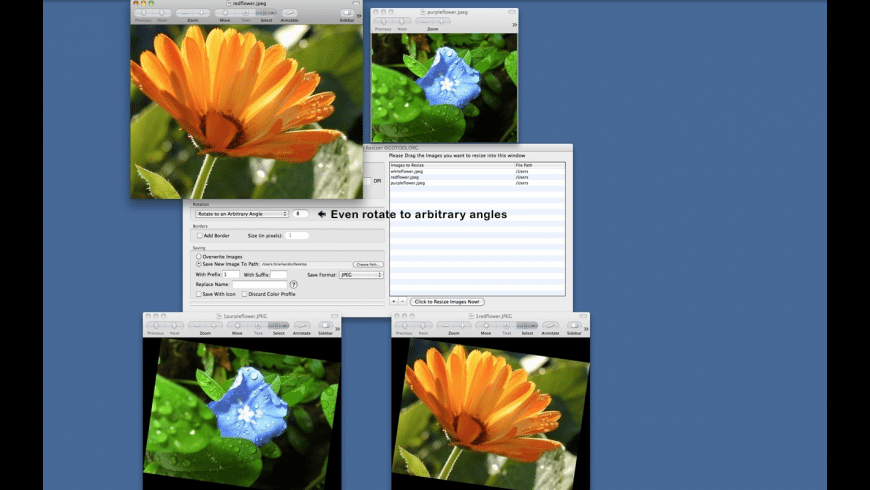Screen dimensions: 870x490
Task: Click Annotate in the 1purpleflower.JPEG window
Action: 302,325
